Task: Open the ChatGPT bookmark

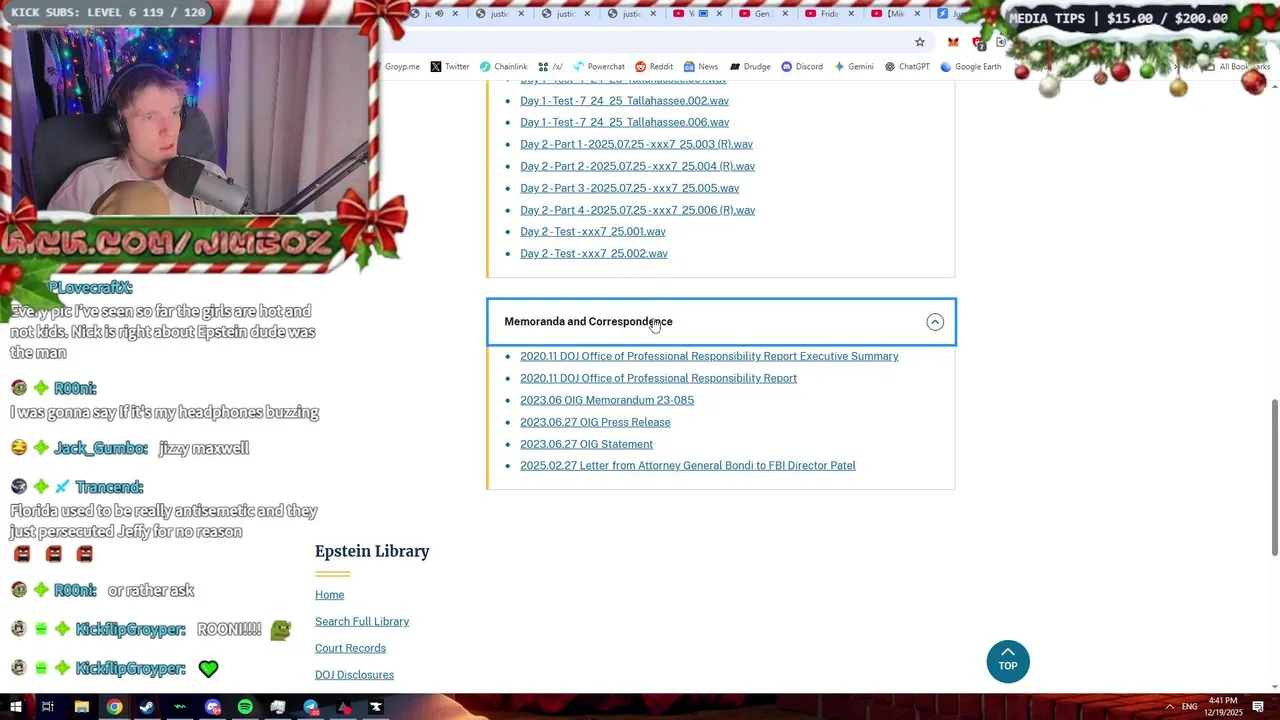Action: point(906,67)
